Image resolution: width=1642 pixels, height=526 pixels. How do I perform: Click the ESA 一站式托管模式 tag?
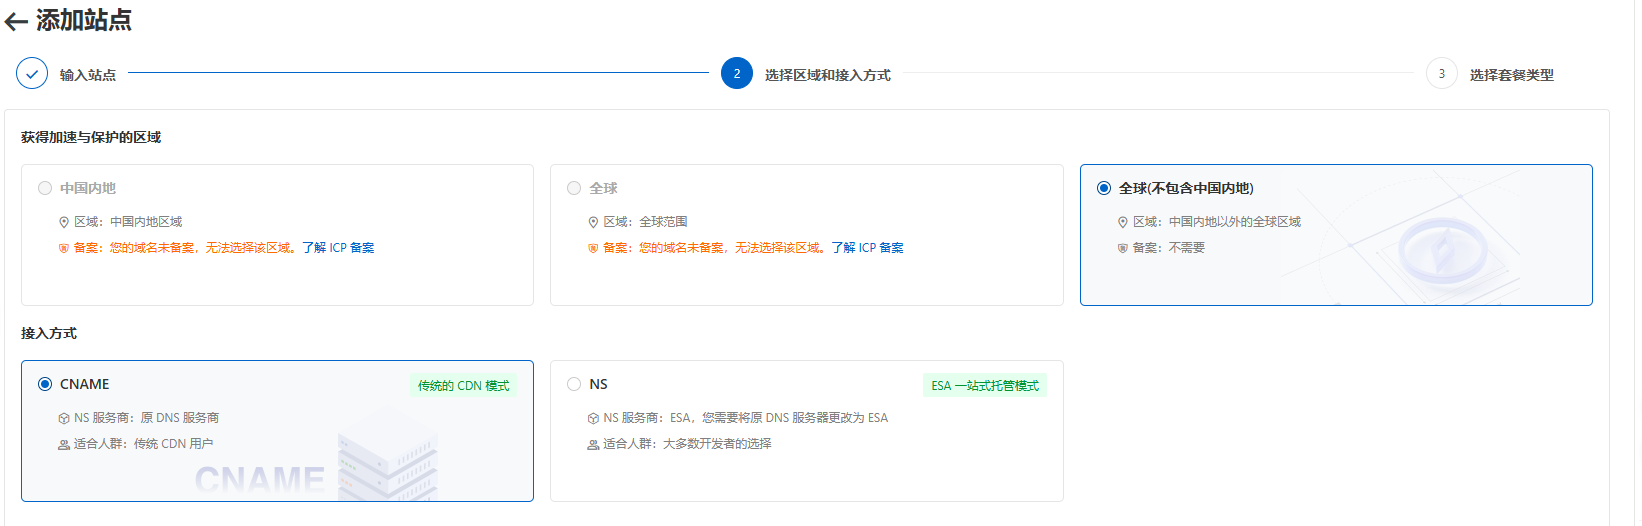coord(984,386)
